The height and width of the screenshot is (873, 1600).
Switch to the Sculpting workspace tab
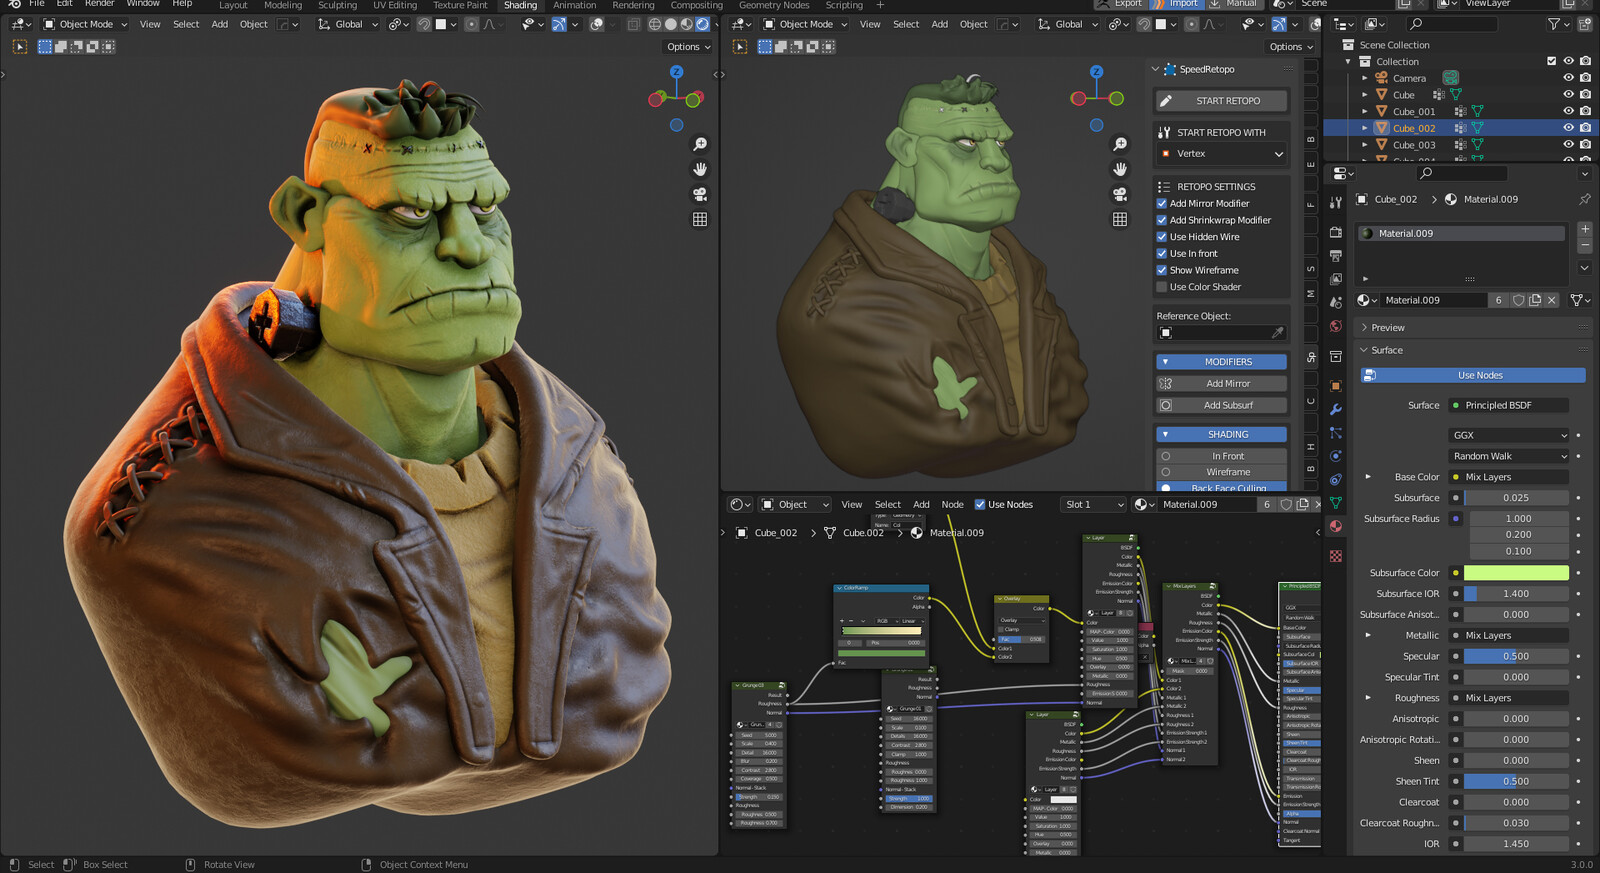pos(337,5)
